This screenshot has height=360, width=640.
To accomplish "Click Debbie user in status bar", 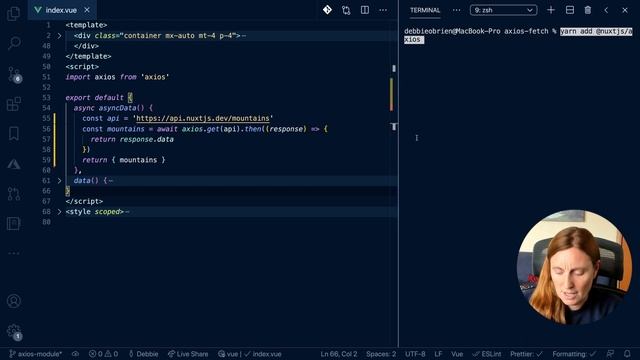I will coord(143,354).
